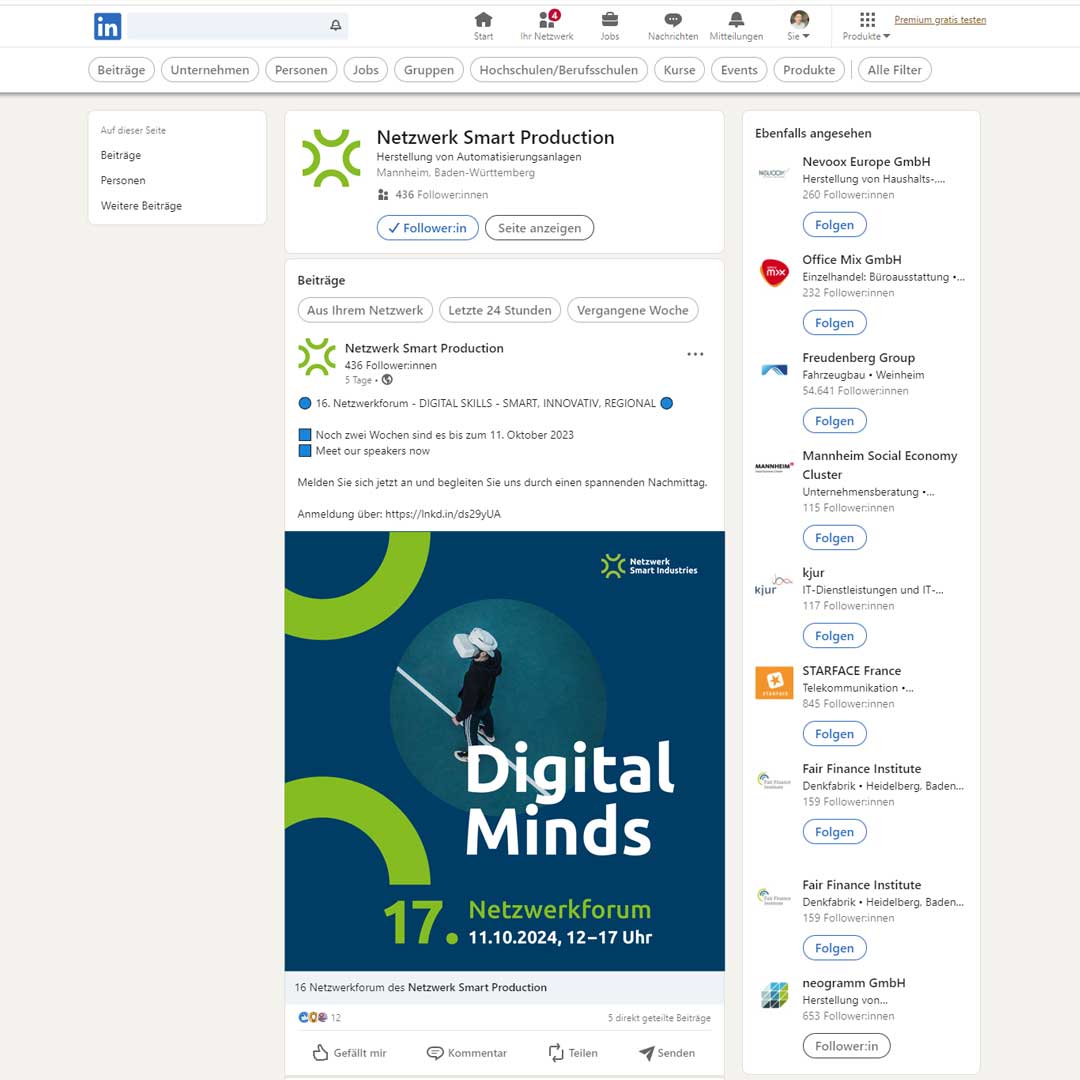Click the globe visibility icon under post
Image resolution: width=1080 pixels, height=1080 pixels.
pyautogui.click(x=387, y=380)
